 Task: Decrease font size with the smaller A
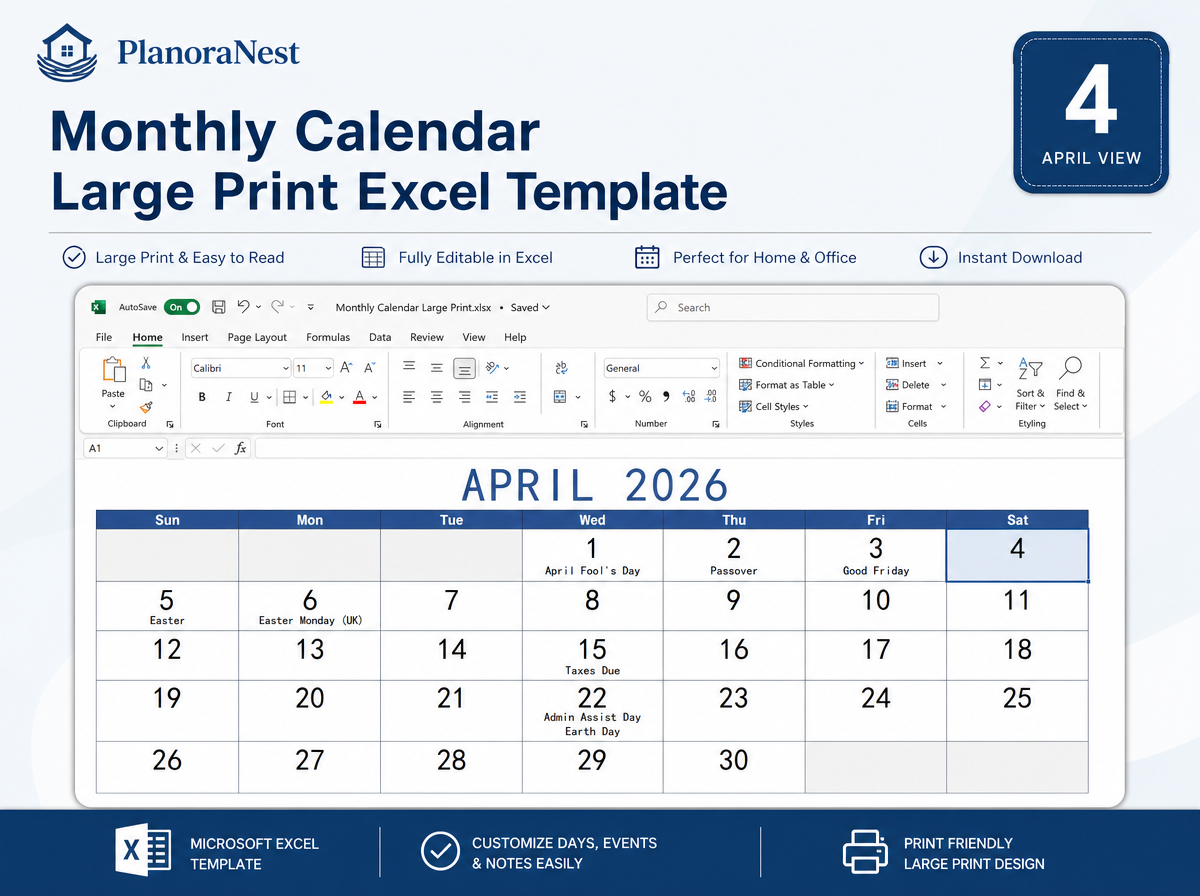pyautogui.click(x=369, y=368)
